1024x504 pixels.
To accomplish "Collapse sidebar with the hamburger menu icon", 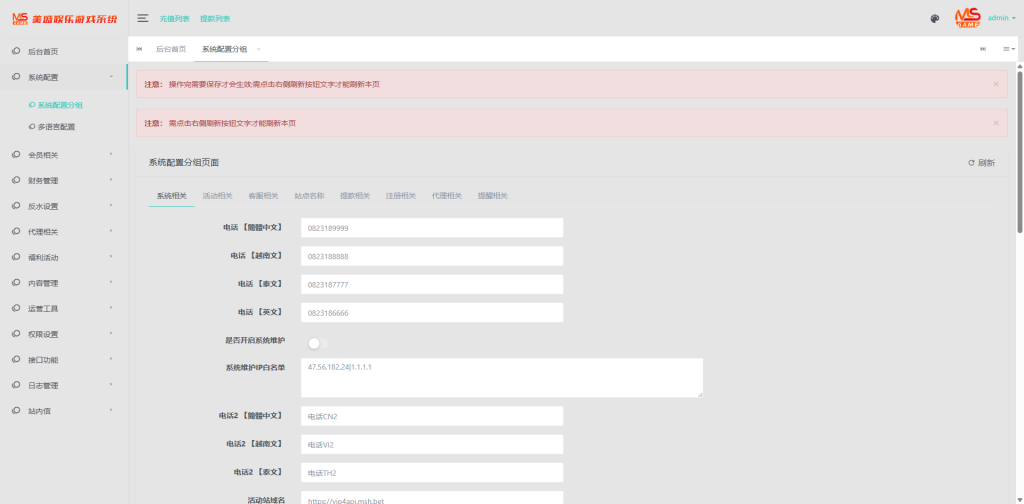I will 143,18.
